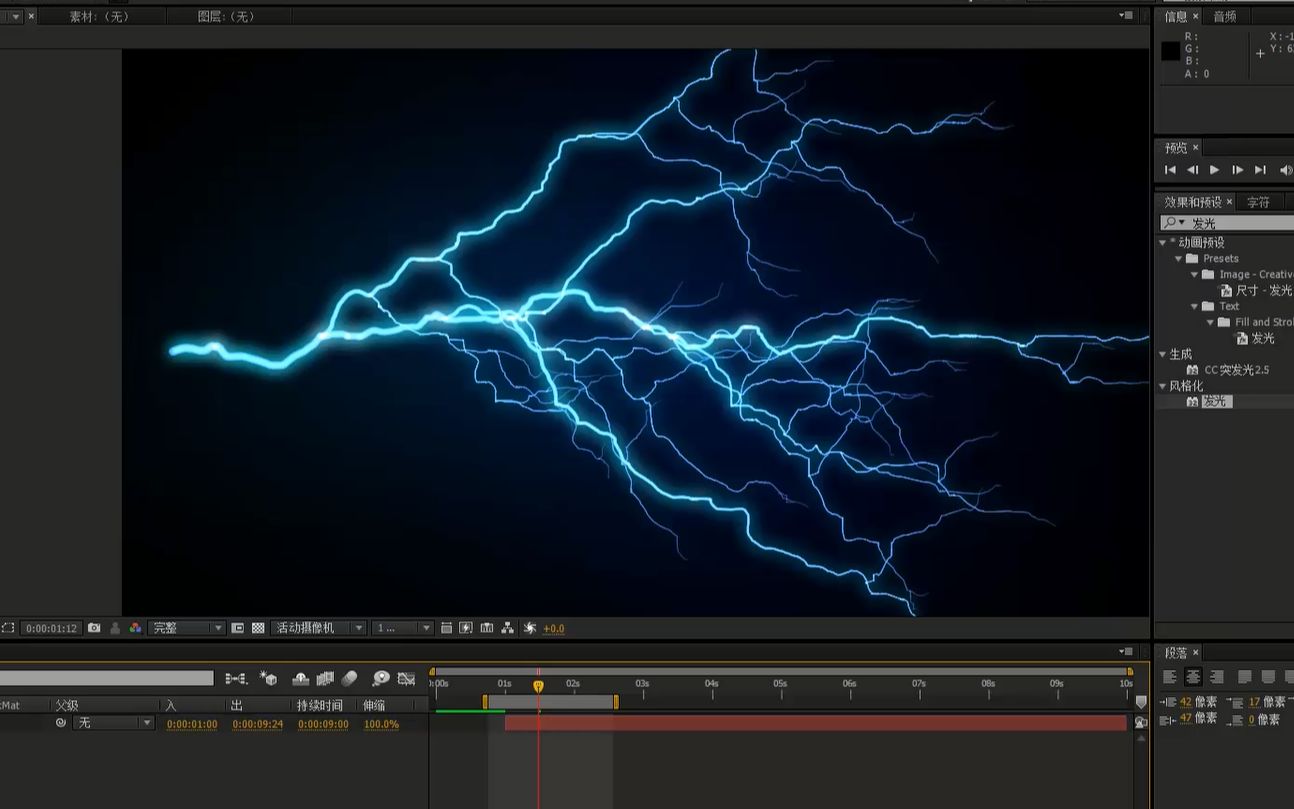Image resolution: width=1294 pixels, height=809 pixels.
Task: Click the timeline button in viewer footer
Action: [487, 628]
